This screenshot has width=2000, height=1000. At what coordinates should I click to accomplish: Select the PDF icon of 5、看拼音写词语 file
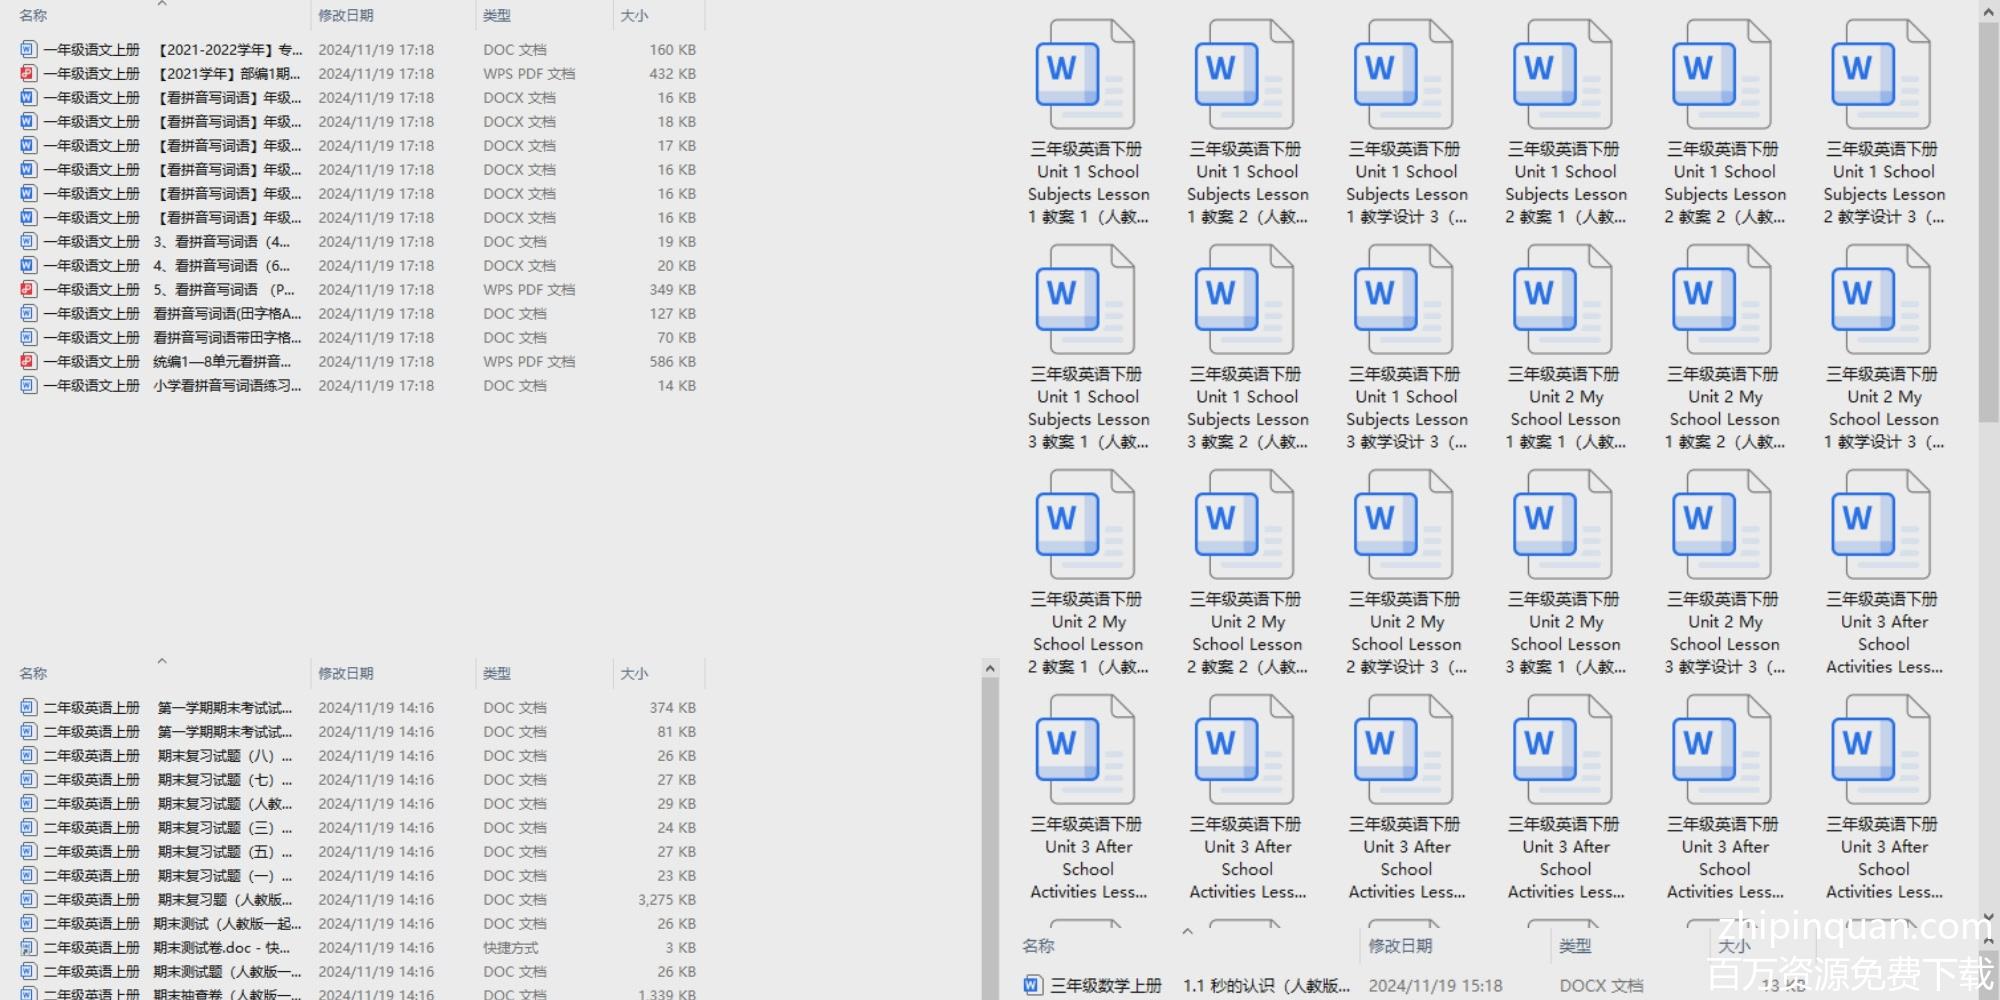coord(28,290)
